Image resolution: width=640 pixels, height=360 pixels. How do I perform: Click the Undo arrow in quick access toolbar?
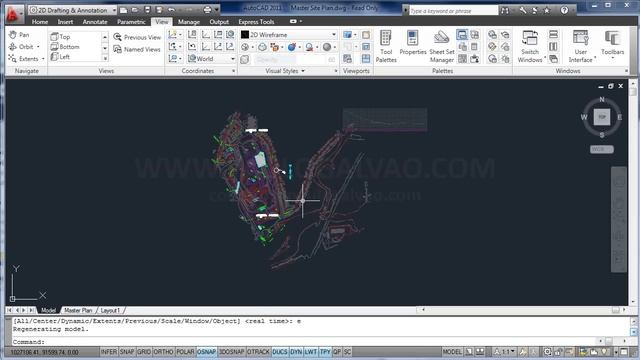coord(171,10)
